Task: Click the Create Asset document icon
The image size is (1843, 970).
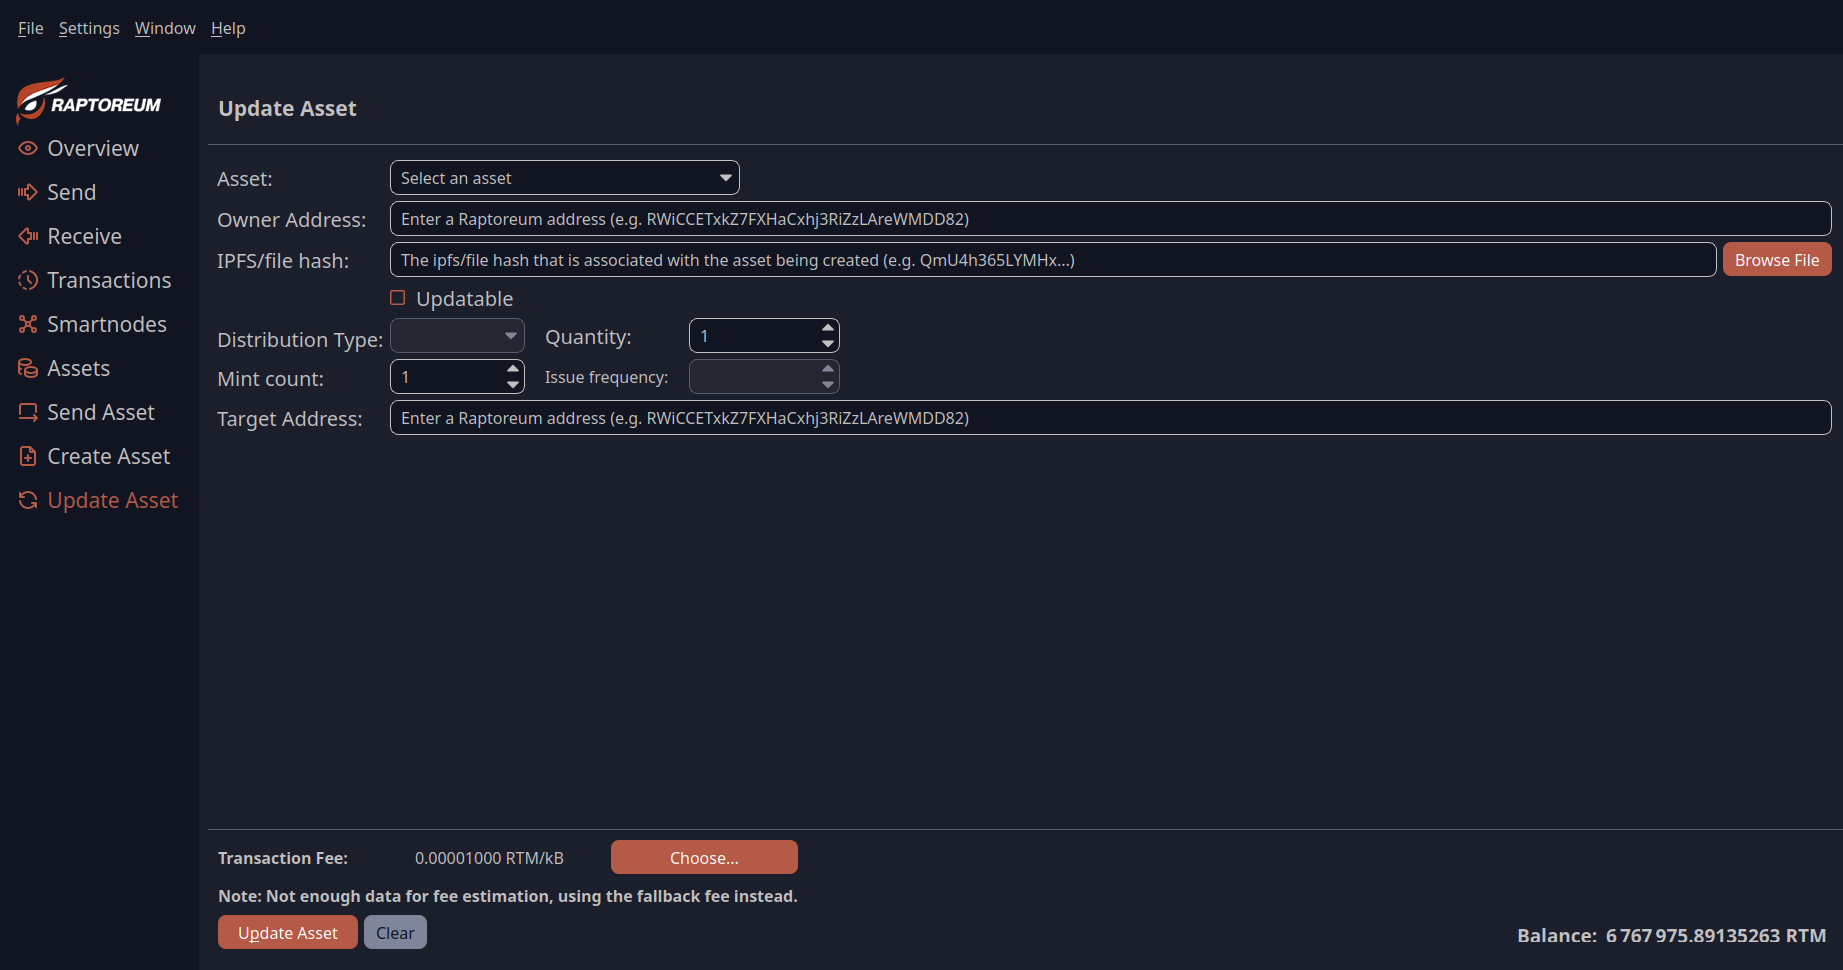Action: pos(28,456)
